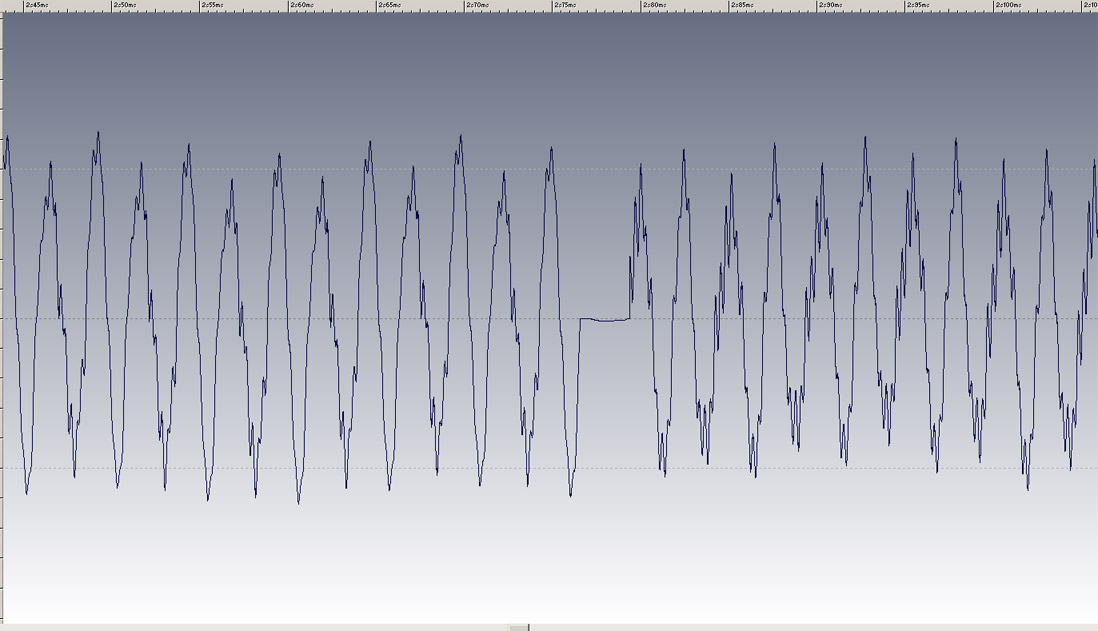This screenshot has width=1098, height=631.
Task: Jump to the 2s100ms ruler marker
Action: point(1007,5)
